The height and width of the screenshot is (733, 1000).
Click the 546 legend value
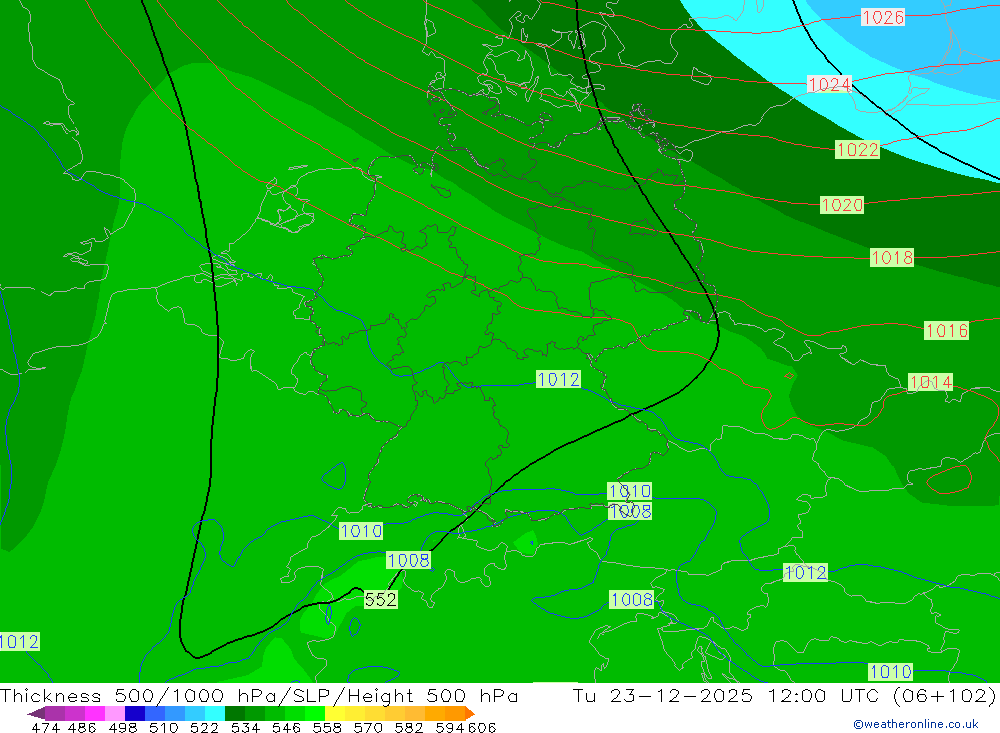286,727
